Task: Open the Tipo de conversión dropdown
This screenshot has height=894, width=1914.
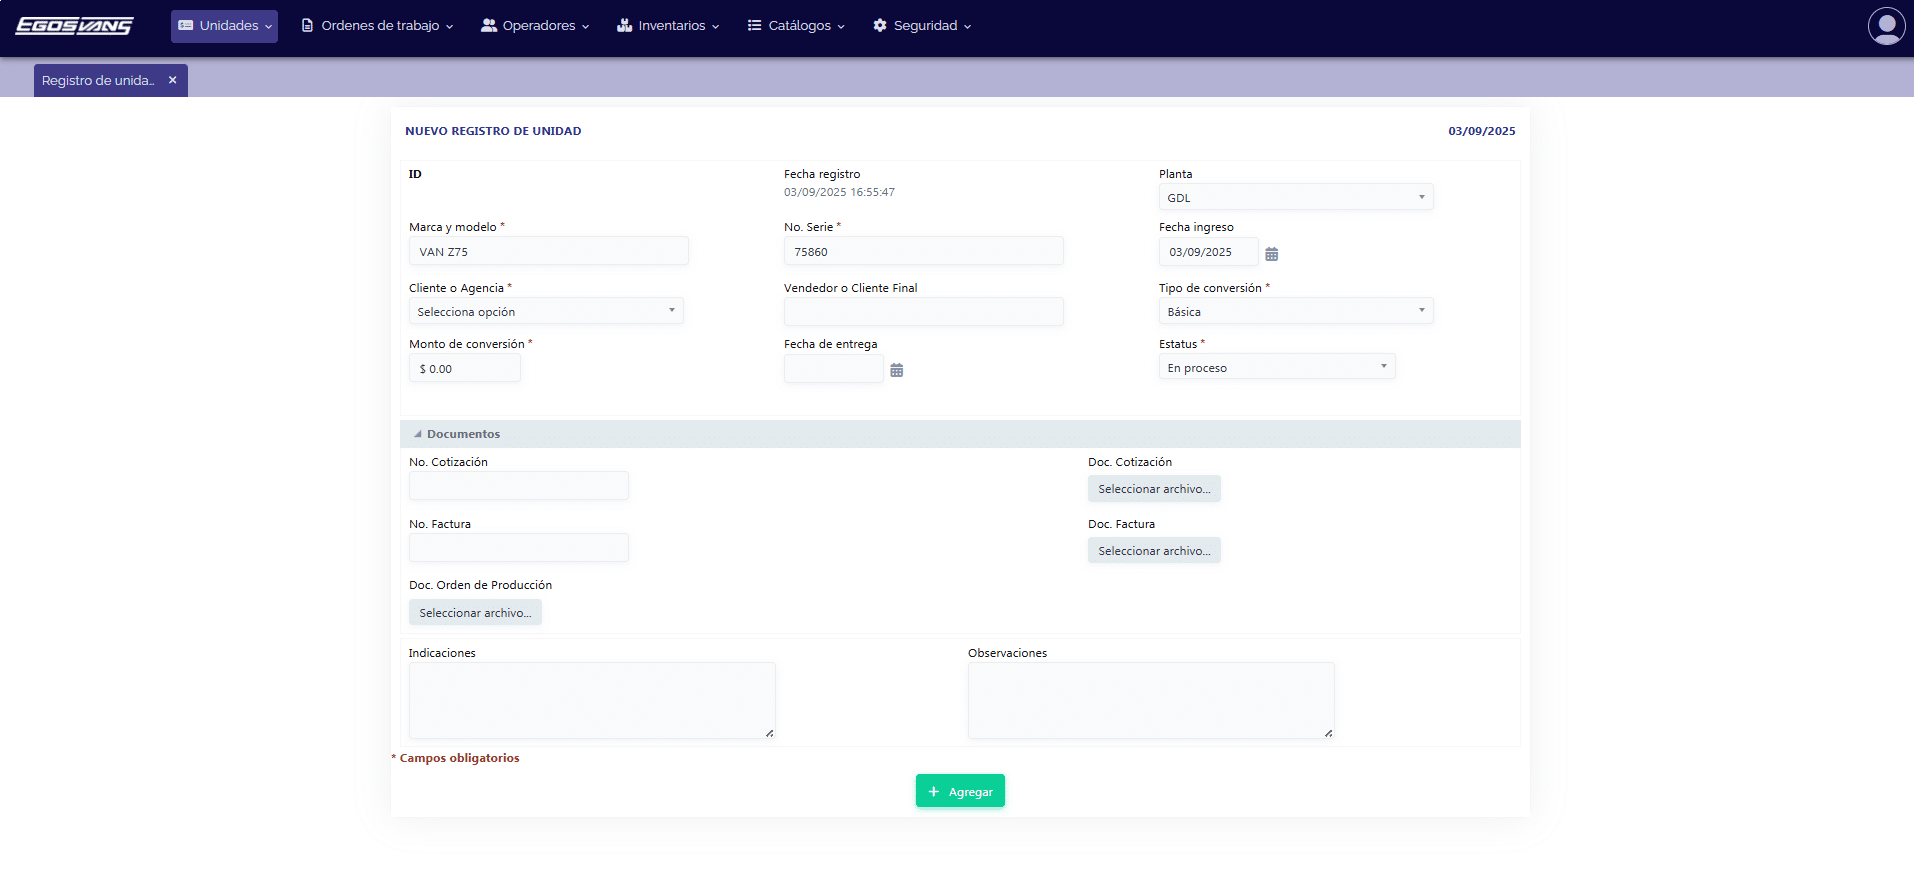Action: pos(1295,311)
